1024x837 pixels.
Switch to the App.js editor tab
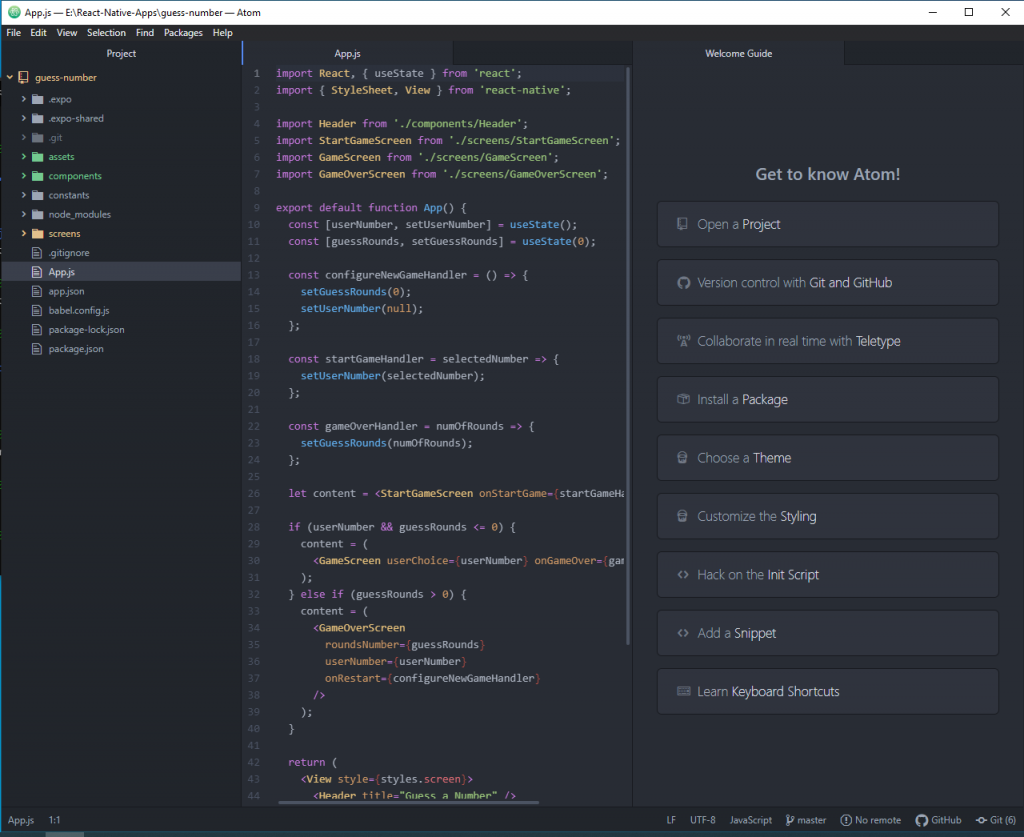347,54
